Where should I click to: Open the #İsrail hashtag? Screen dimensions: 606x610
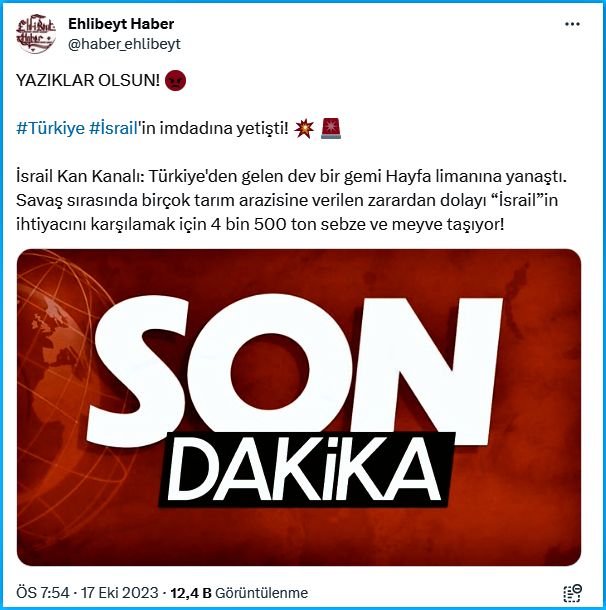pyautogui.click(x=113, y=128)
